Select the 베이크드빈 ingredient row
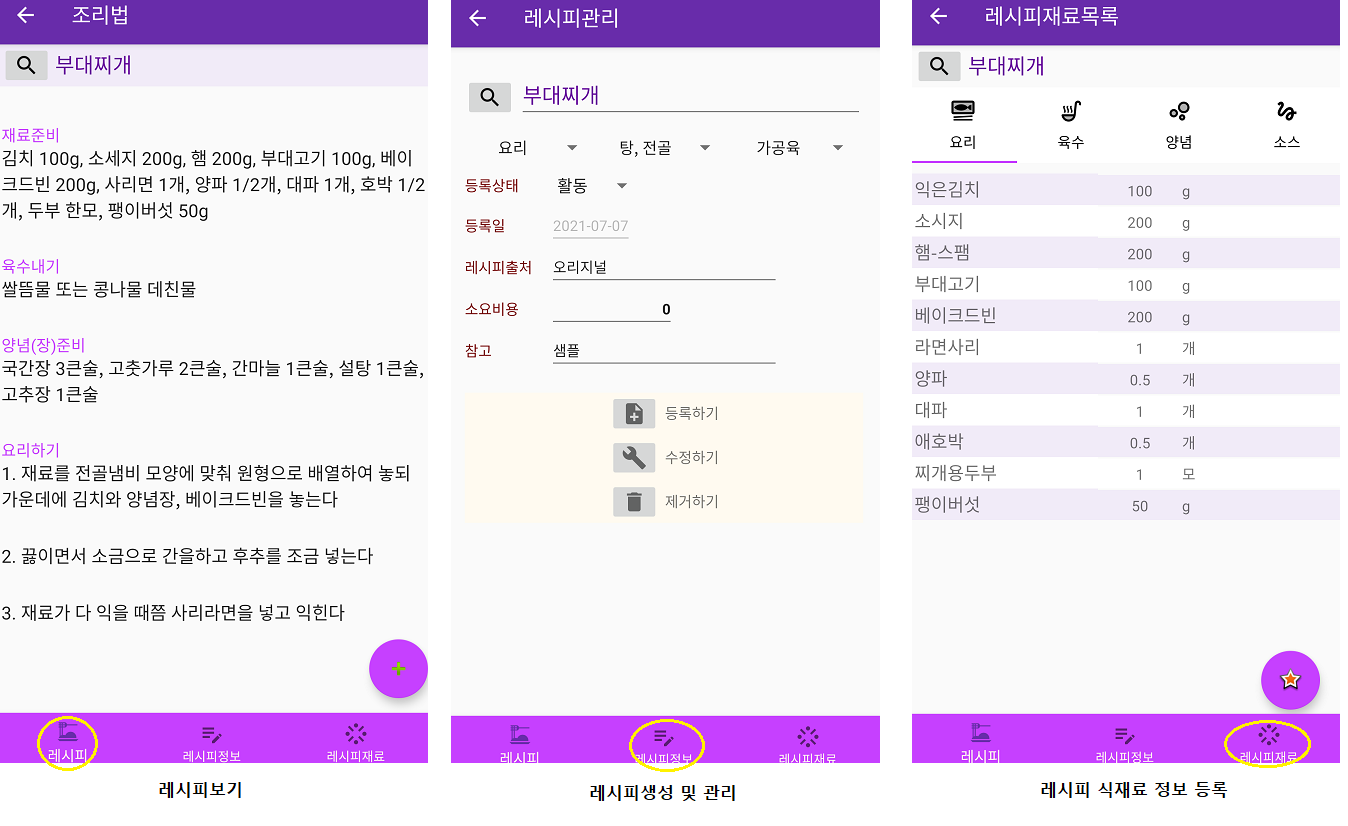Image resolution: width=1348 pixels, height=826 pixels. [x=1126, y=316]
